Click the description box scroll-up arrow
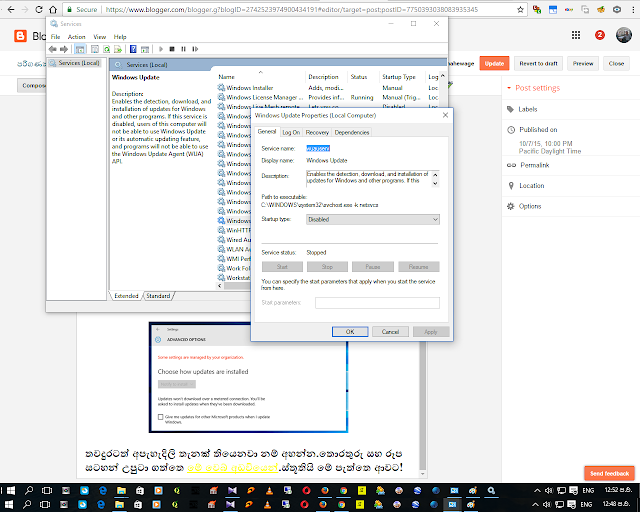 [x=435, y=175]
